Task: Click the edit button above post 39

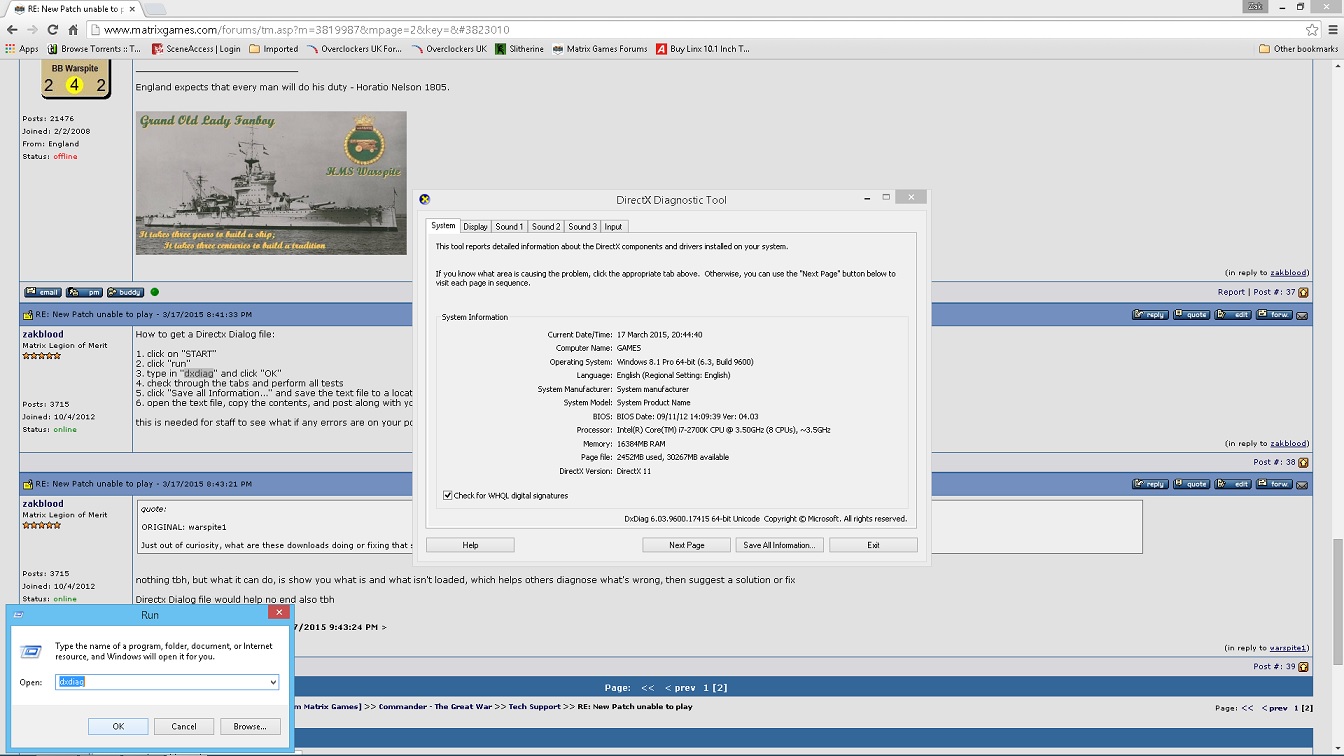Action: coord(1233,484)
